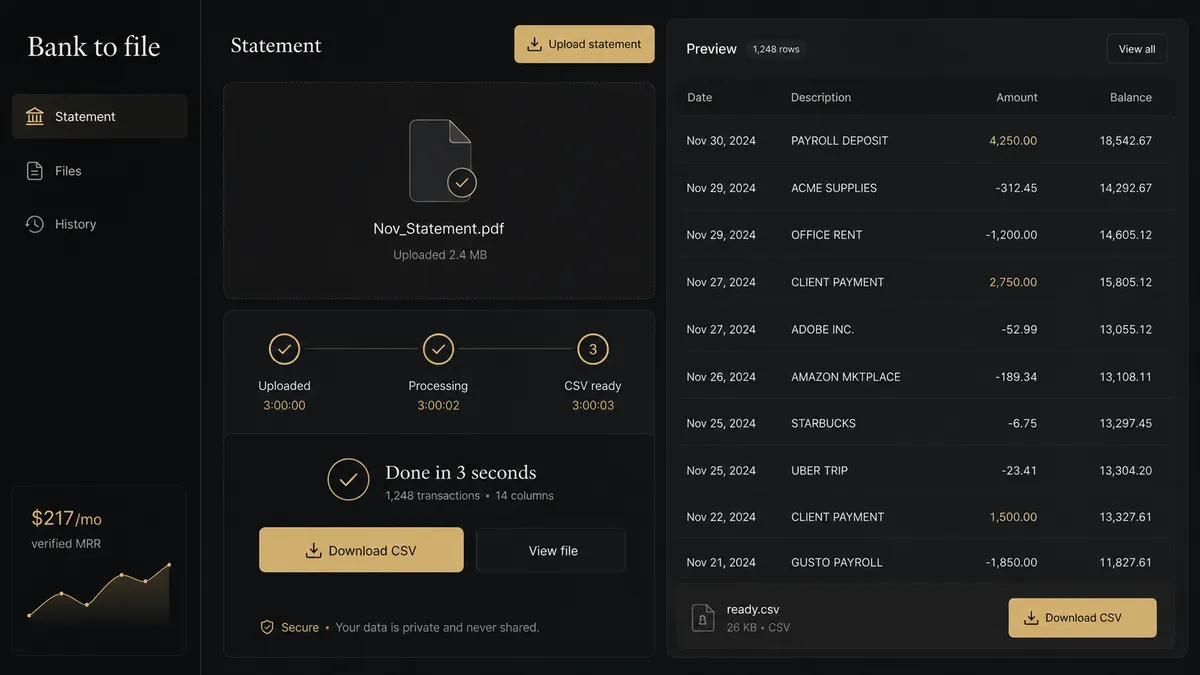Viewport: 1200px width, 675px height.
Task: Click the Bank to file logo title
Action: tap(94, 47)
